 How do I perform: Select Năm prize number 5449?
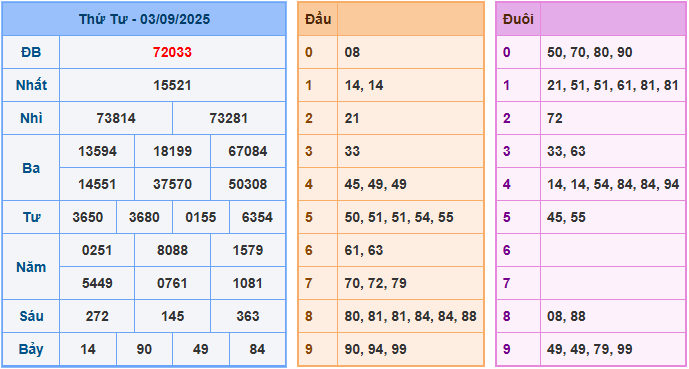pos(97,283)
